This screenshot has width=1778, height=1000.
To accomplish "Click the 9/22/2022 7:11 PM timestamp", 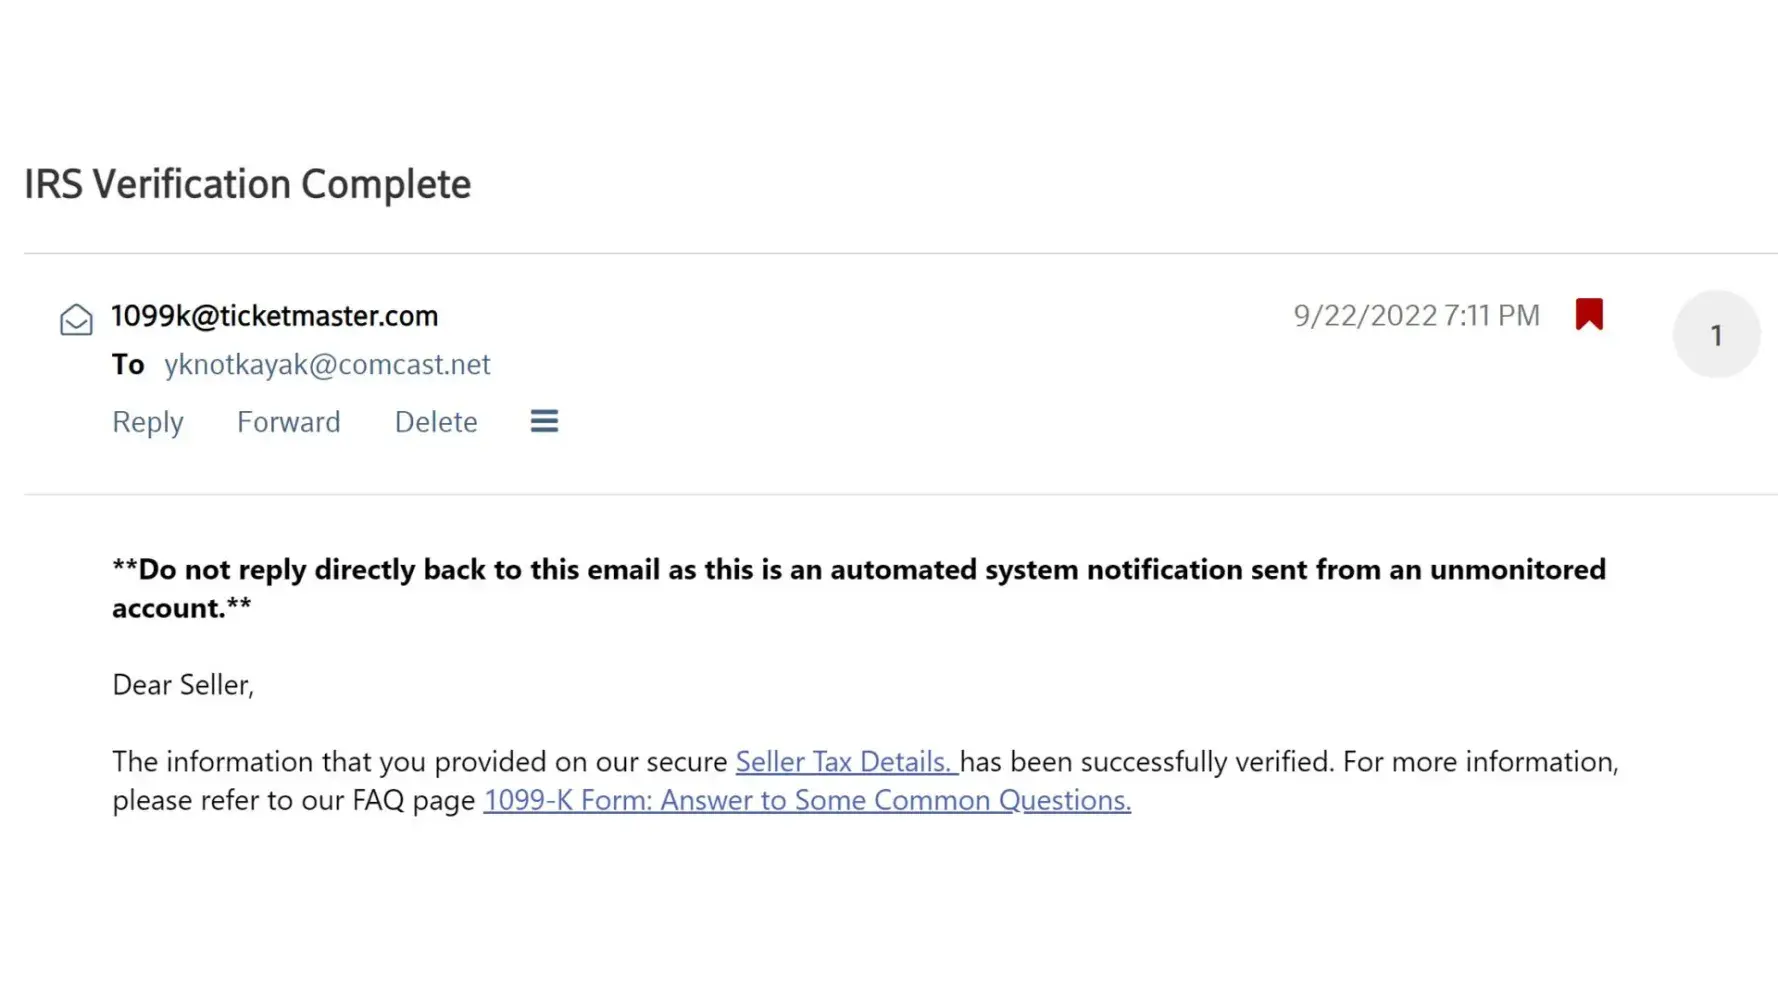I will pos(1416,316).
